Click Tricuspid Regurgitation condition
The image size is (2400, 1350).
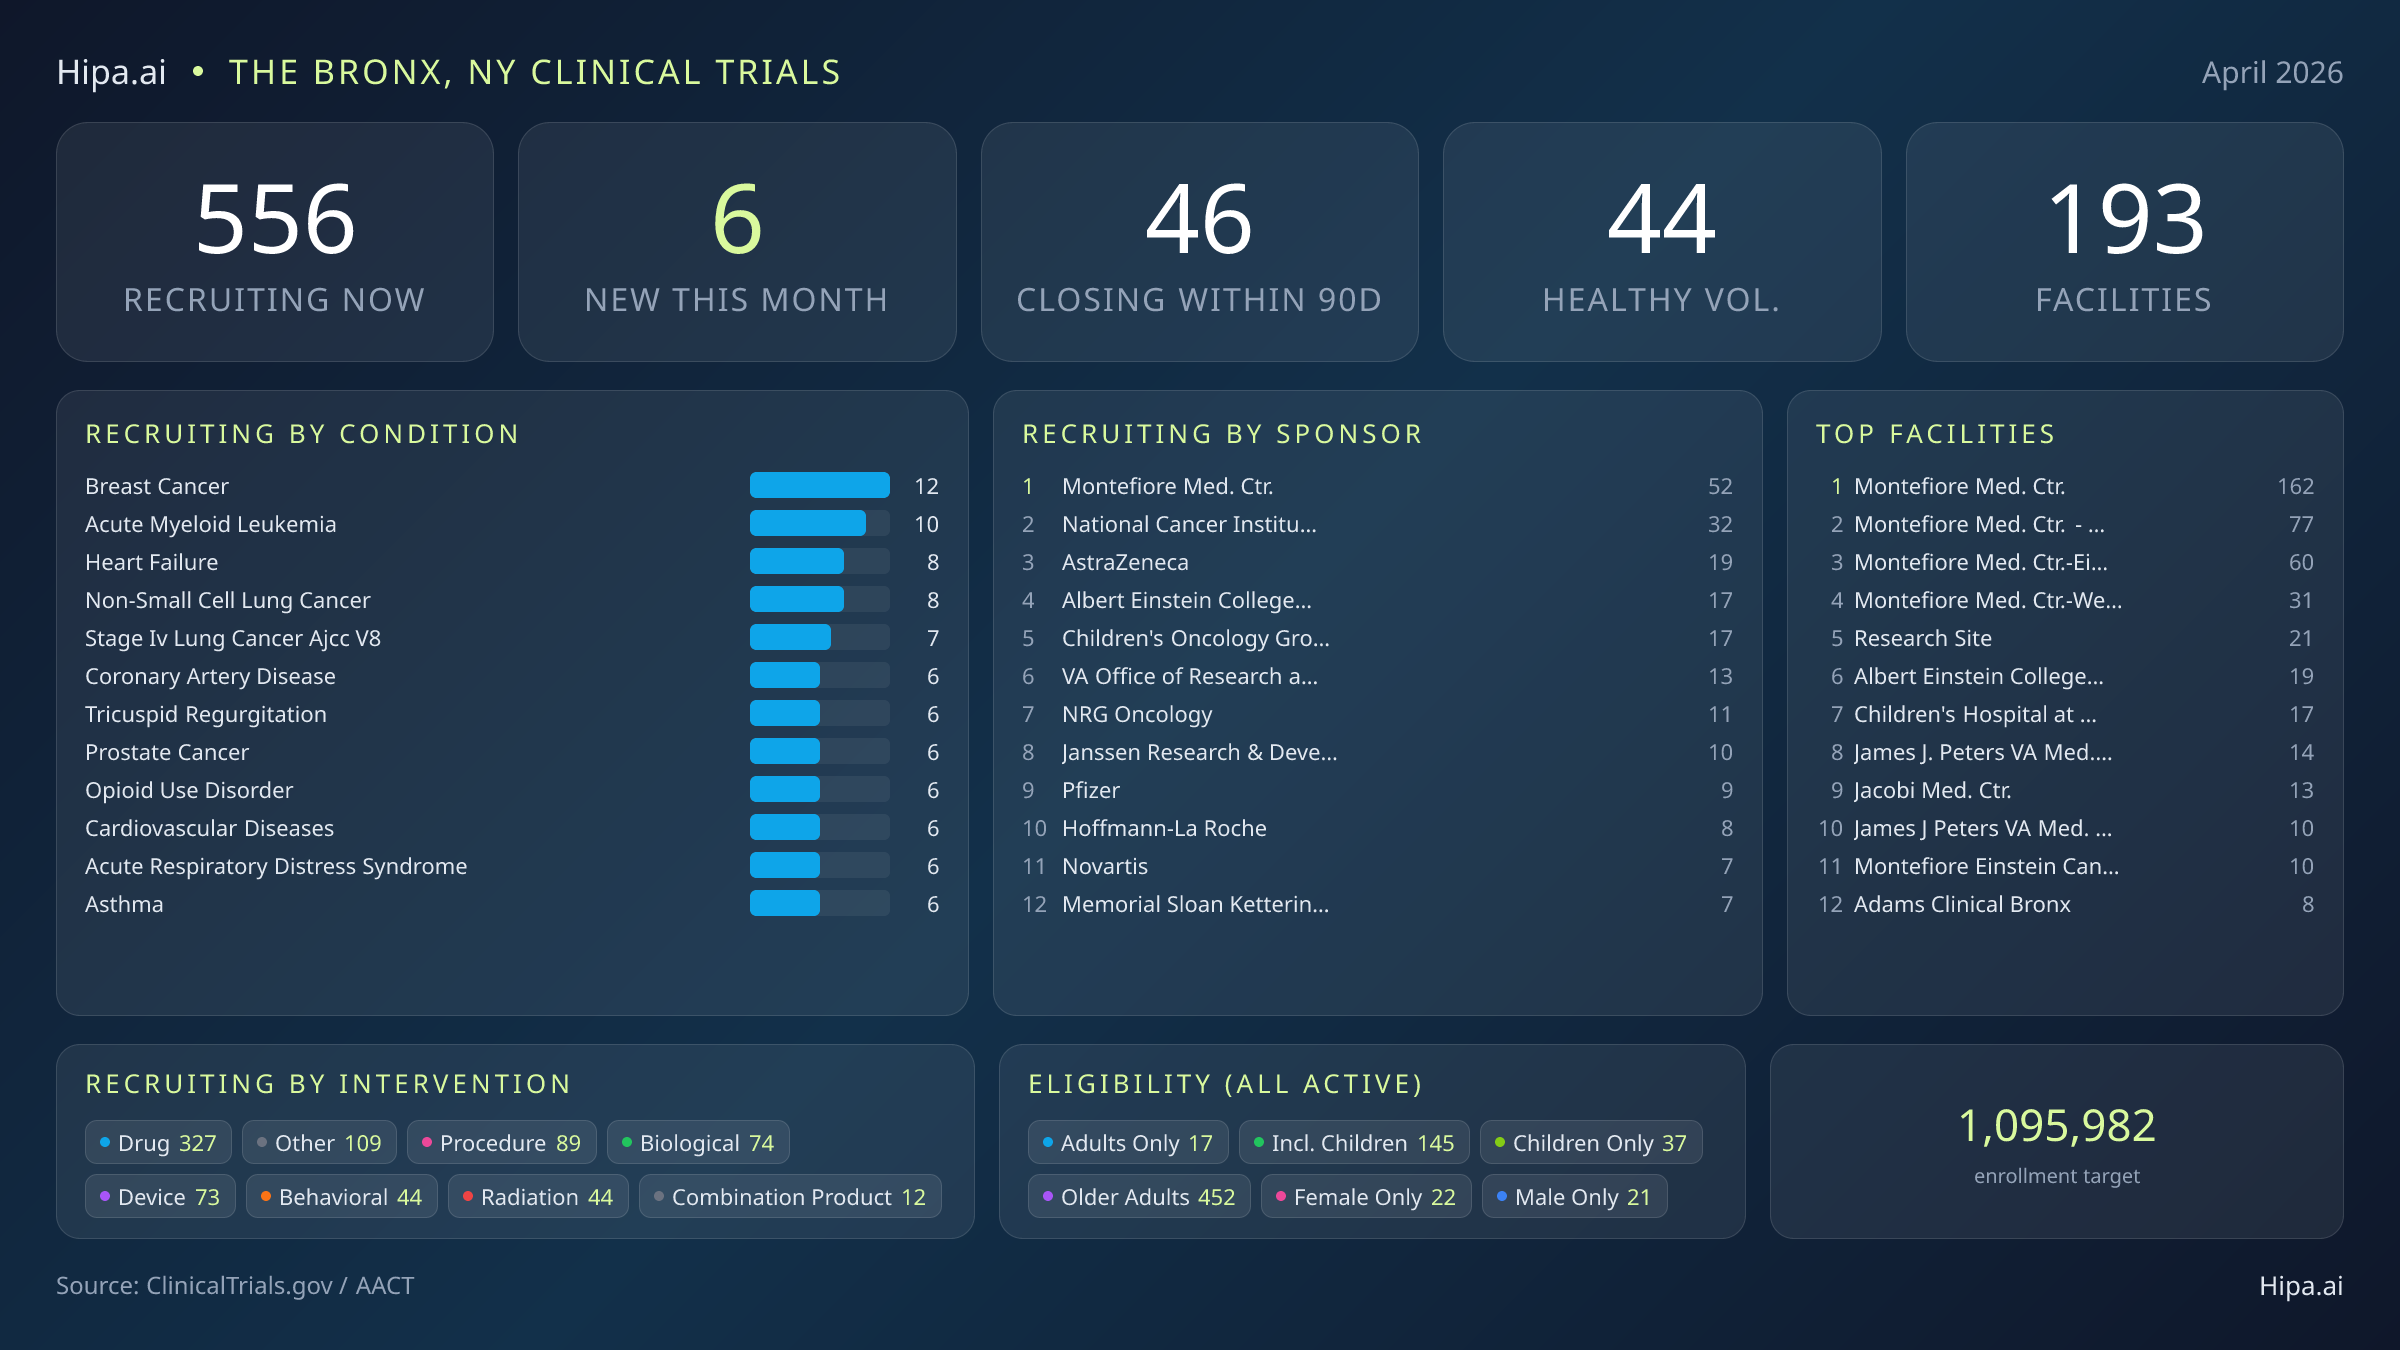(206, 714)
